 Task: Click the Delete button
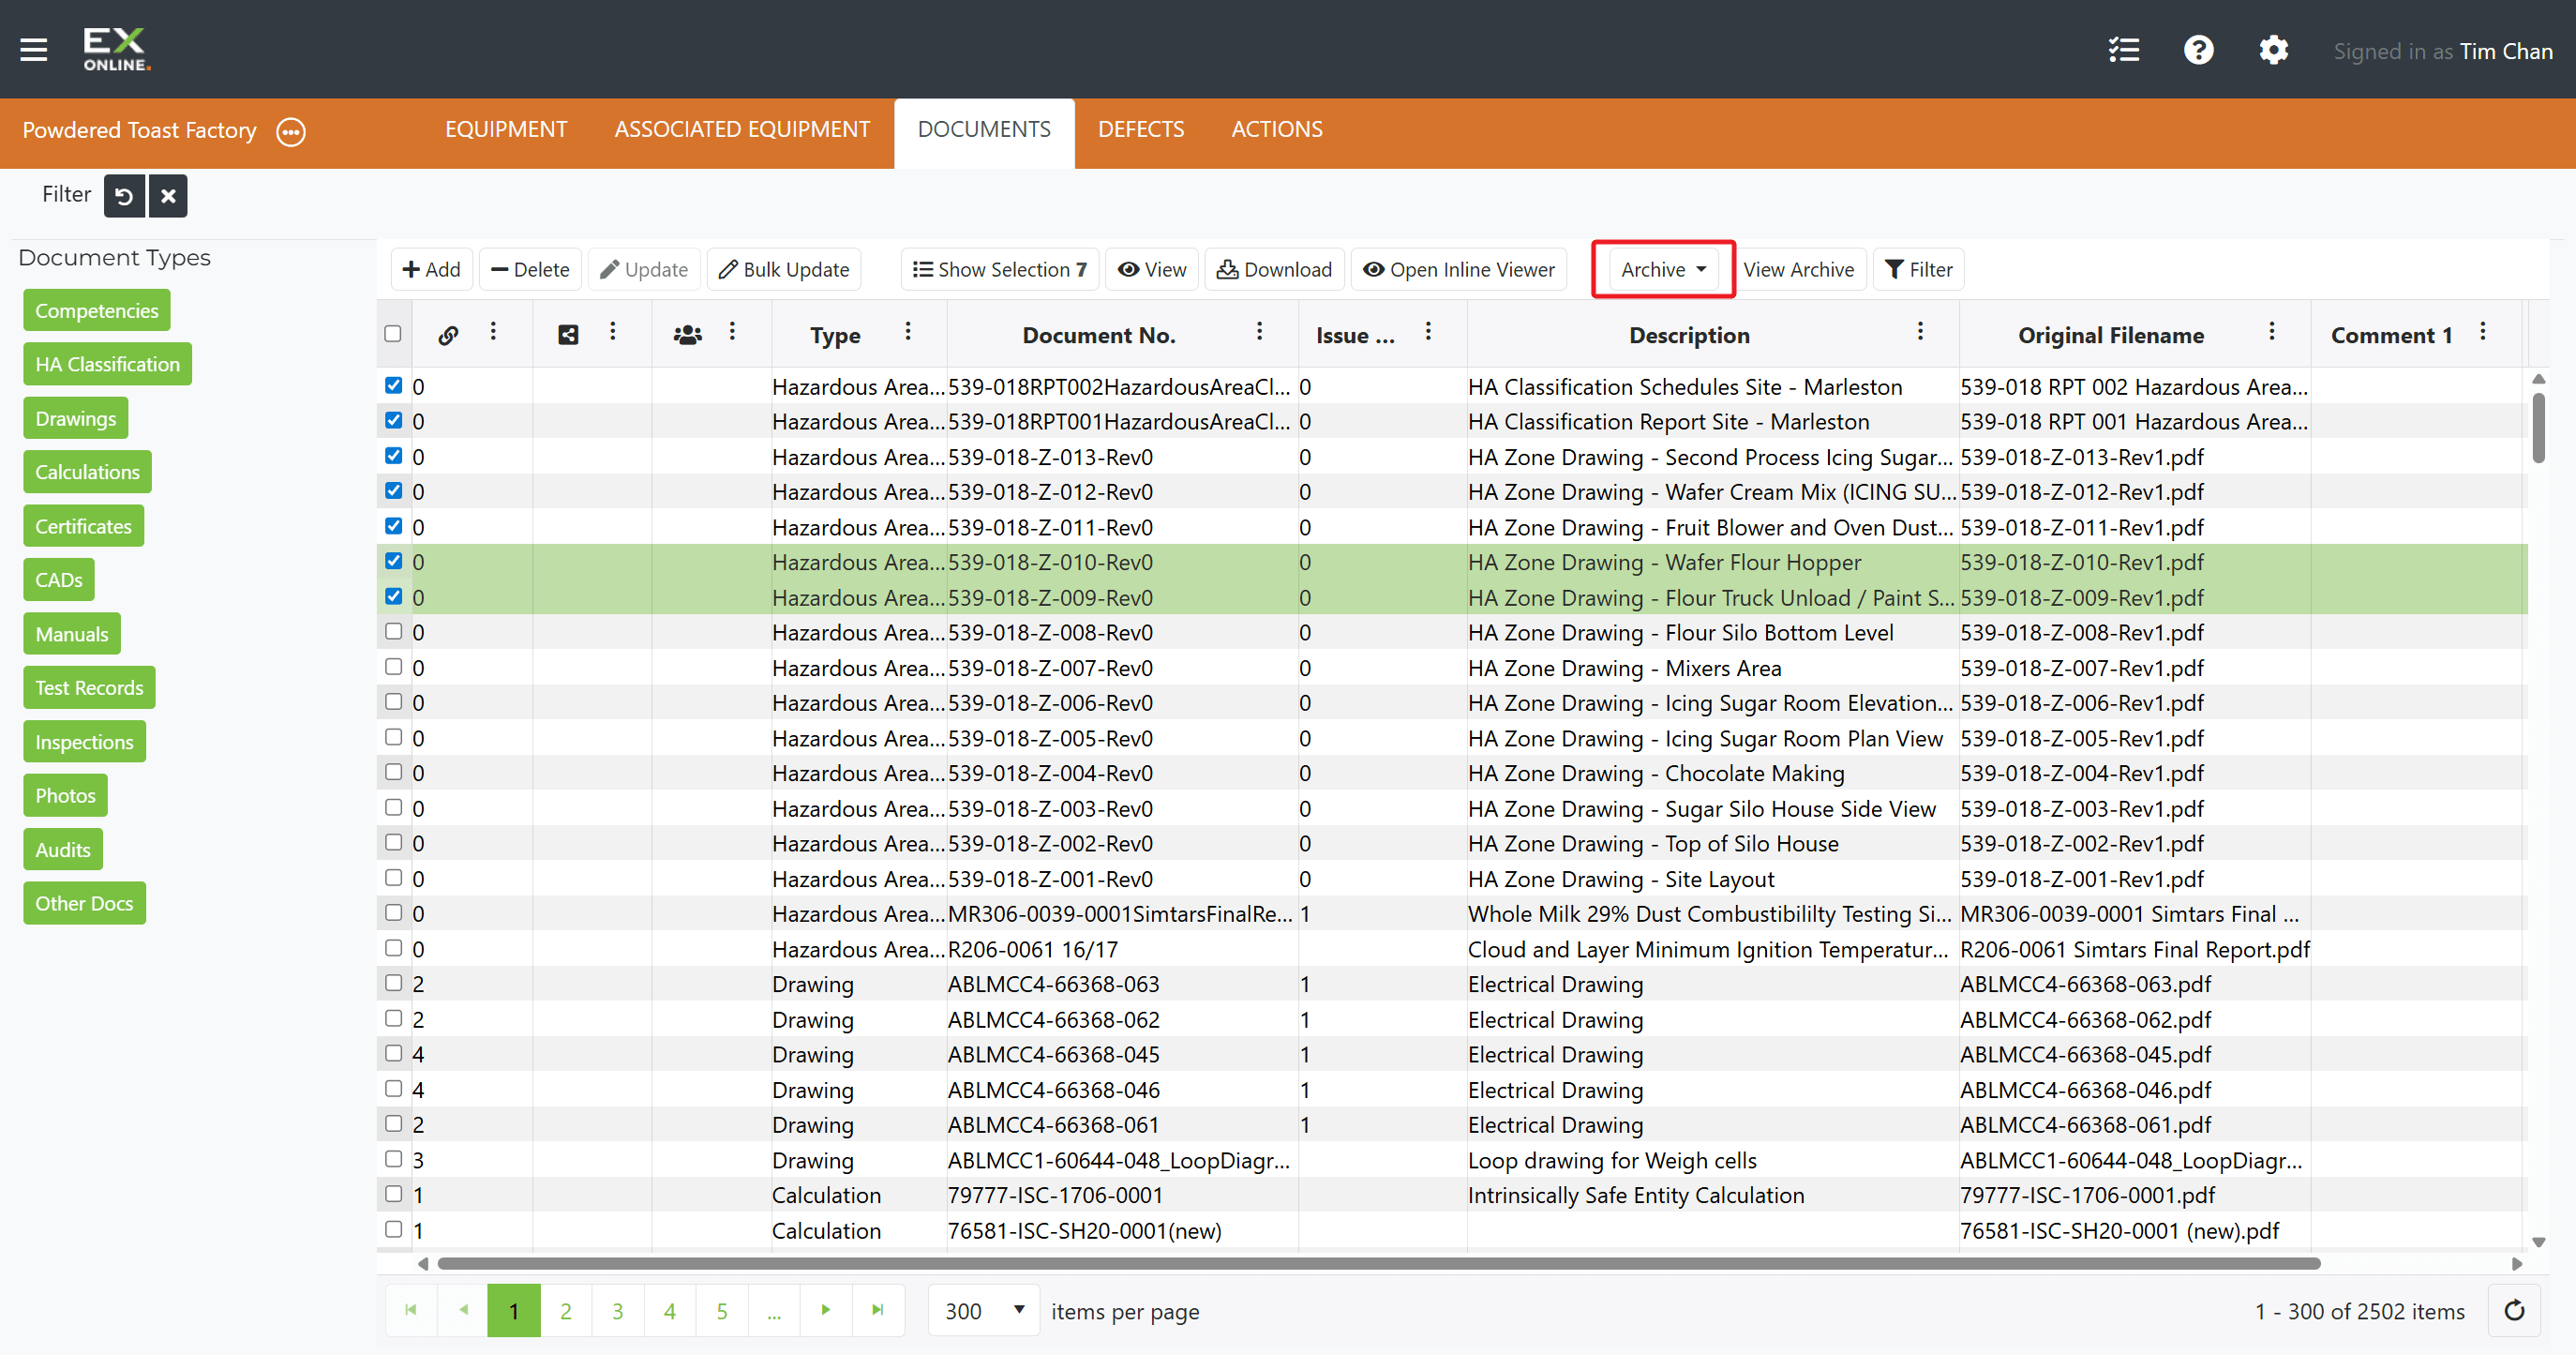tap(530, 270)
